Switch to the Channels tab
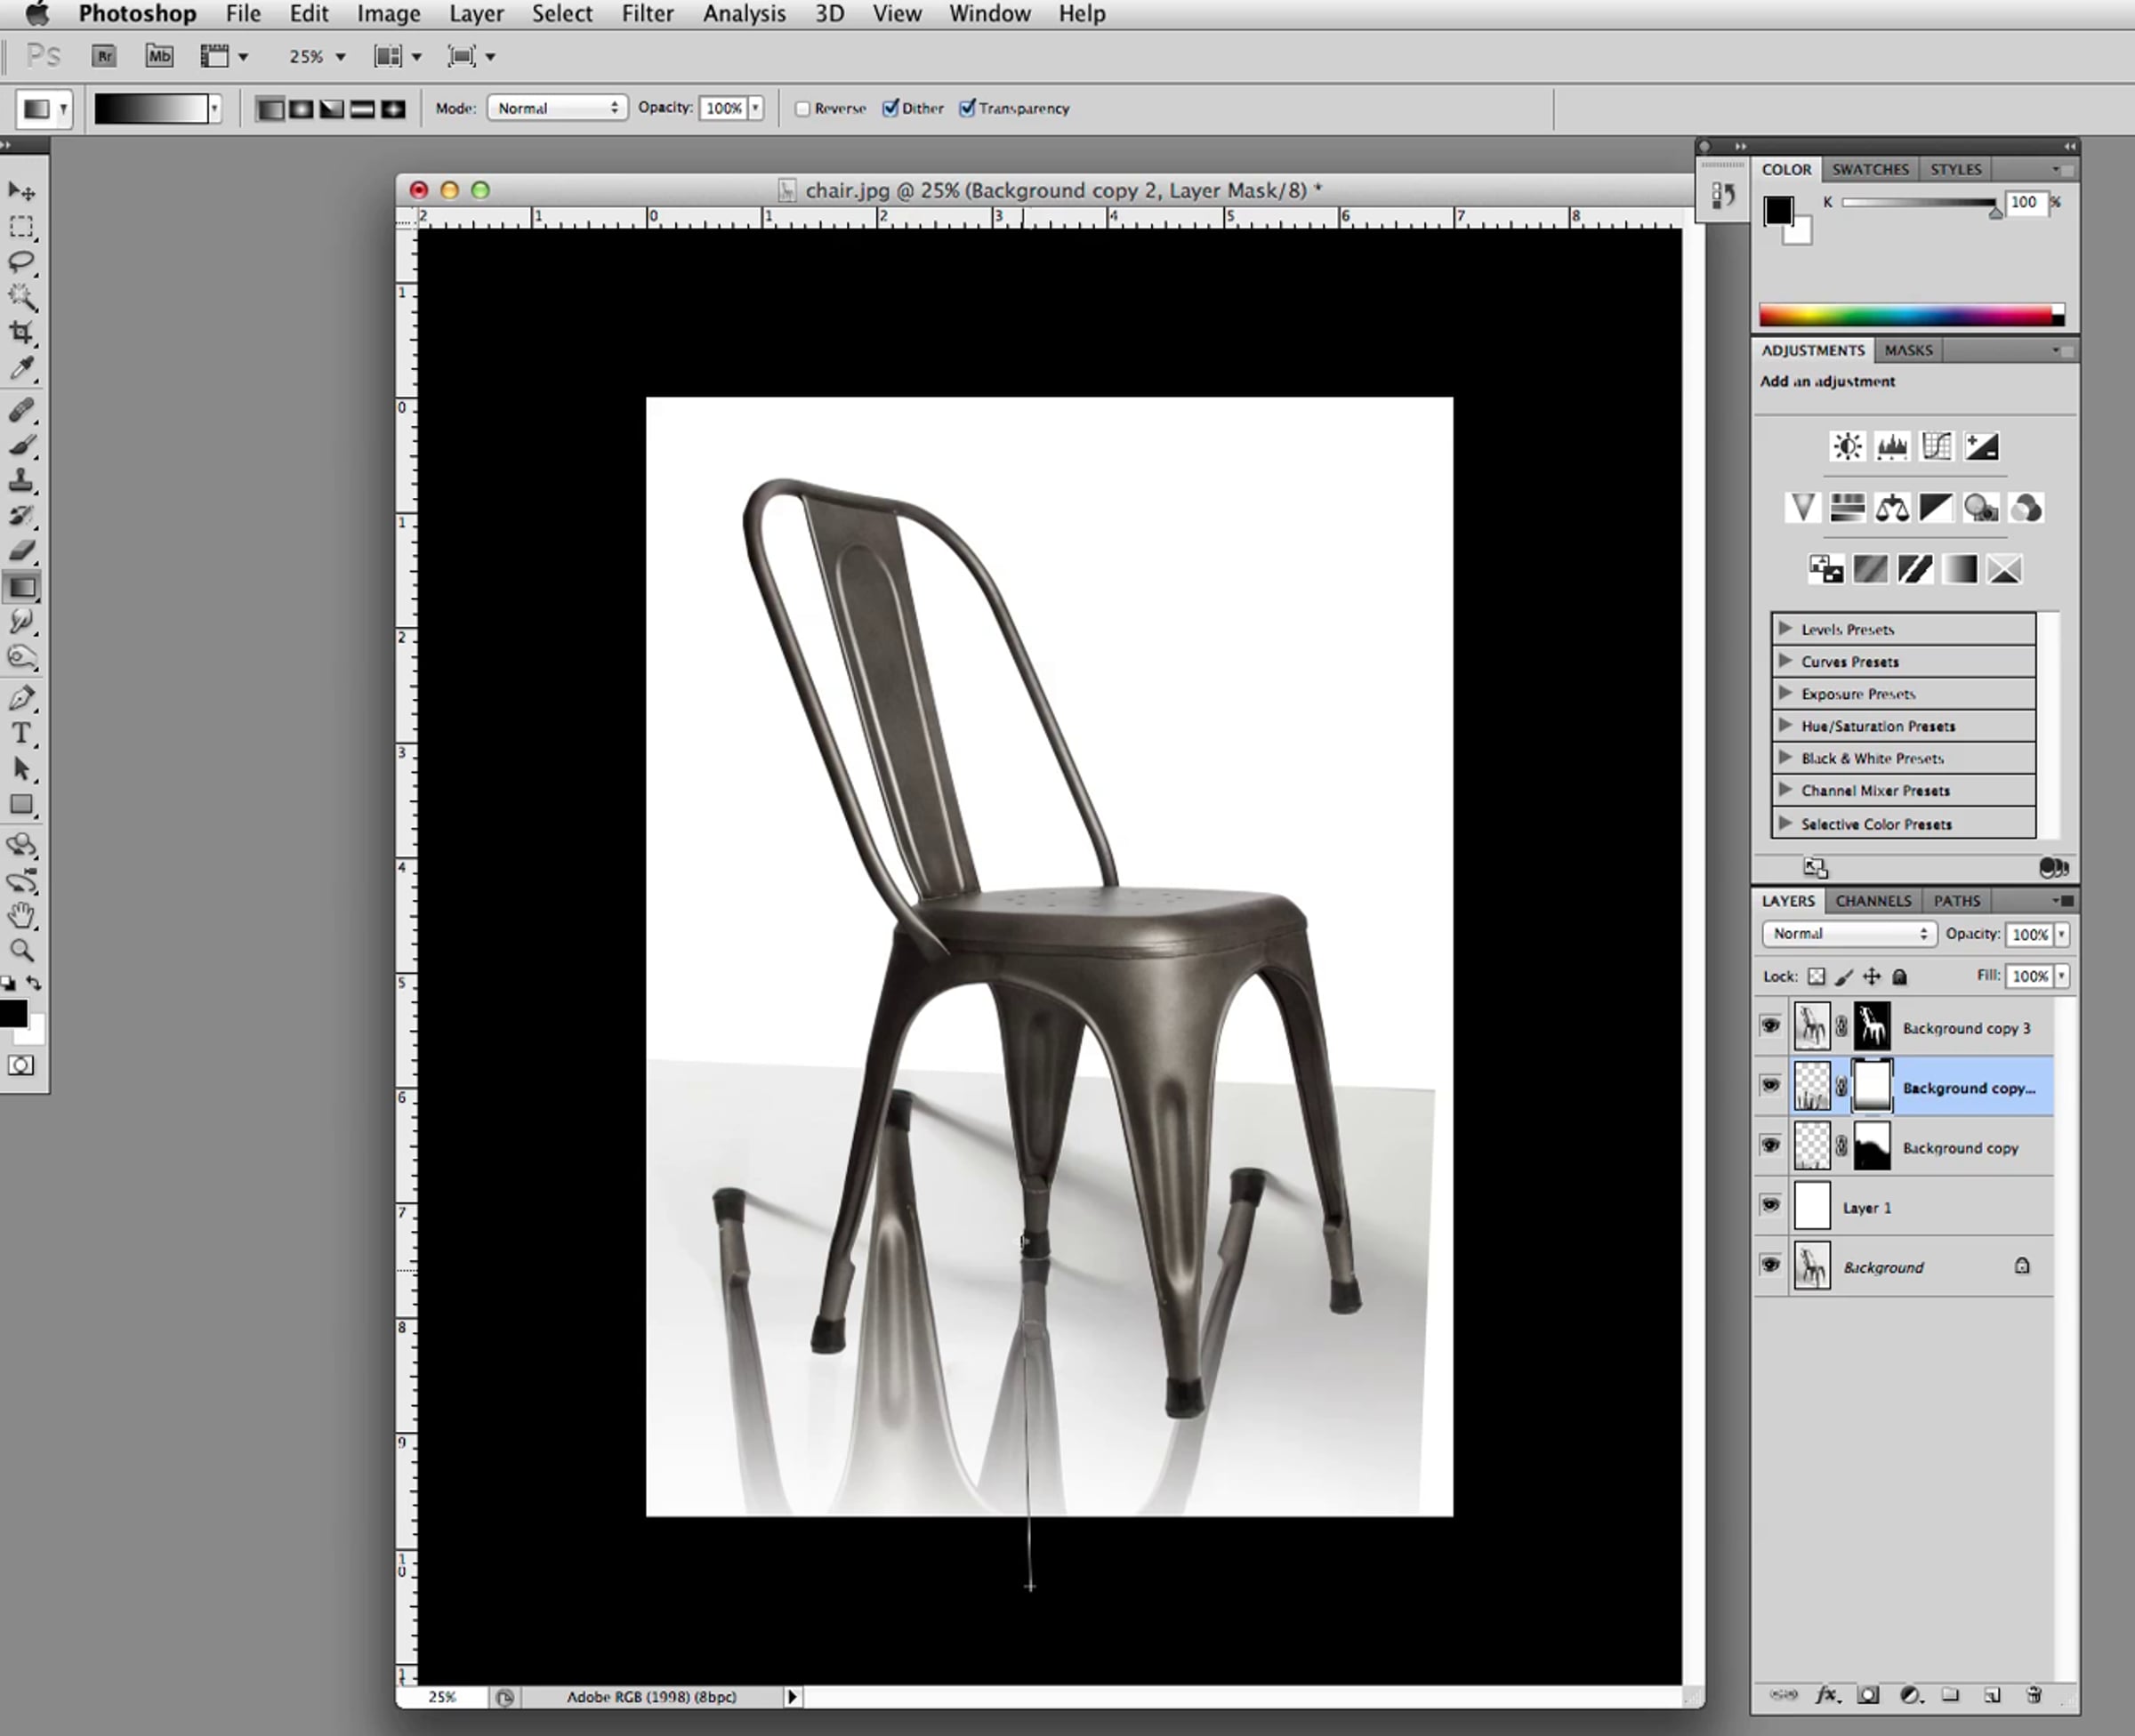Viewport: 2135px width, 1736px height. coord(1873,900)
